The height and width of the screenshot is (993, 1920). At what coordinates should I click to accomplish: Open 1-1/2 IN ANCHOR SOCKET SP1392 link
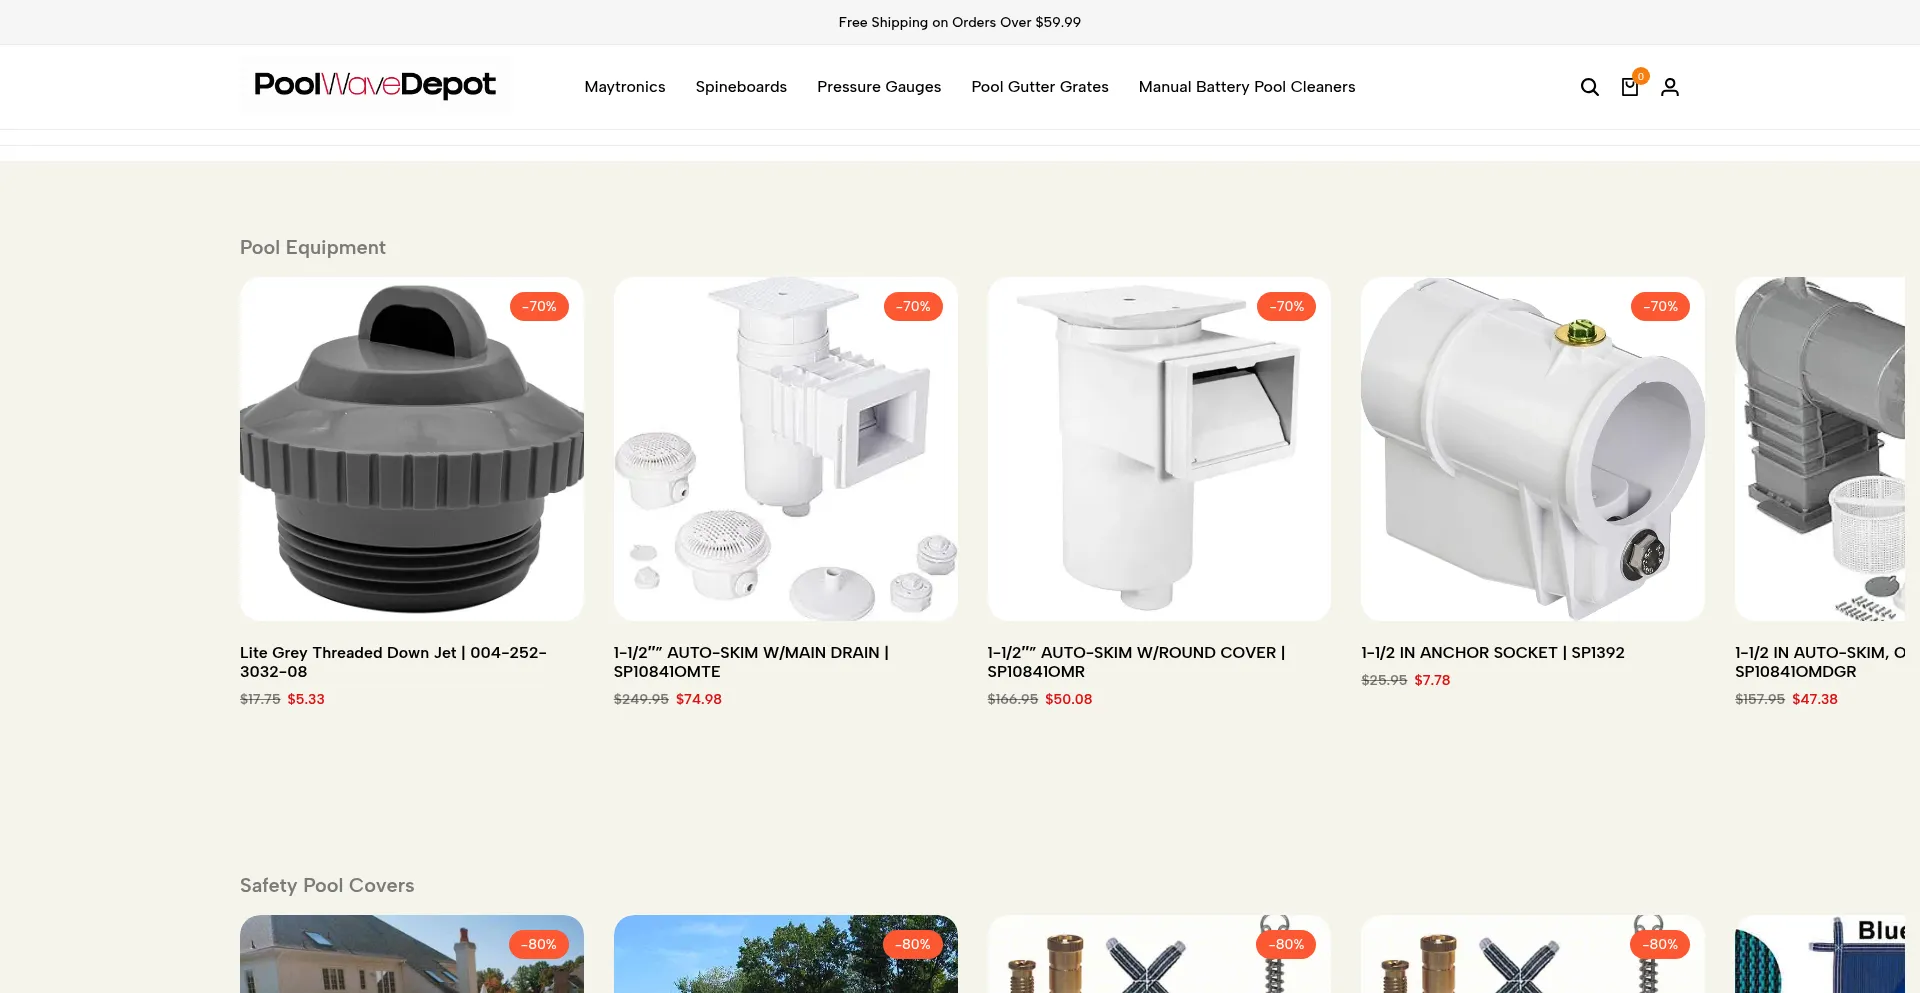pos(1493,652)
